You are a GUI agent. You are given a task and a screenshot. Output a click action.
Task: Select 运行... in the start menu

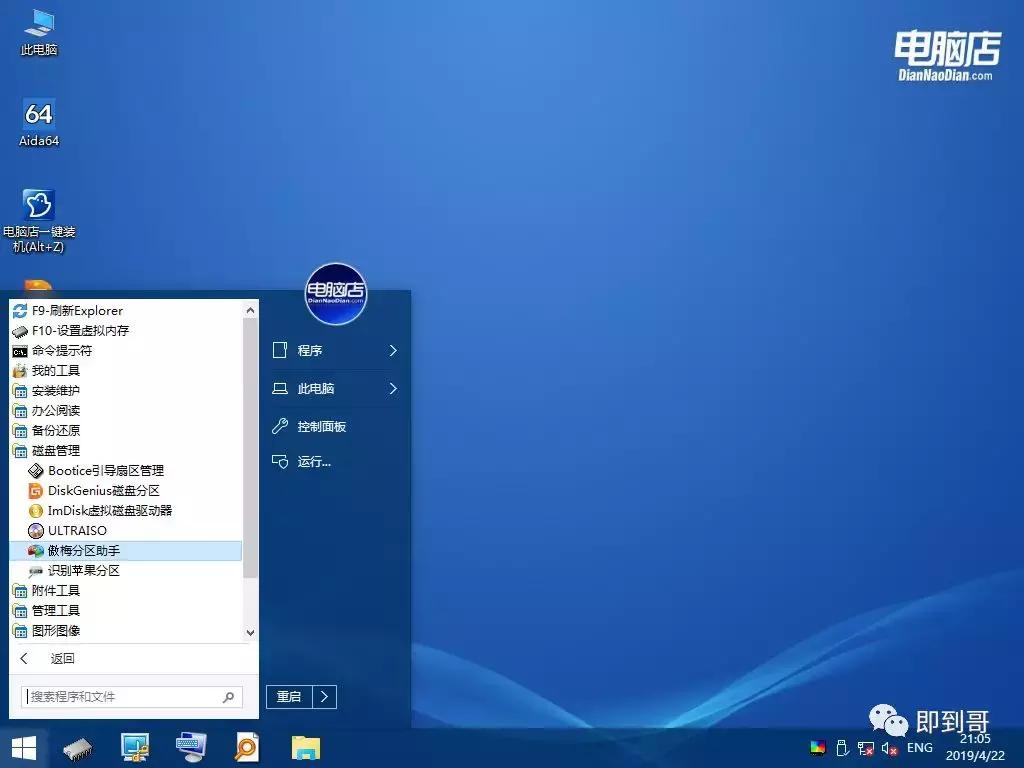coord(312,461)
